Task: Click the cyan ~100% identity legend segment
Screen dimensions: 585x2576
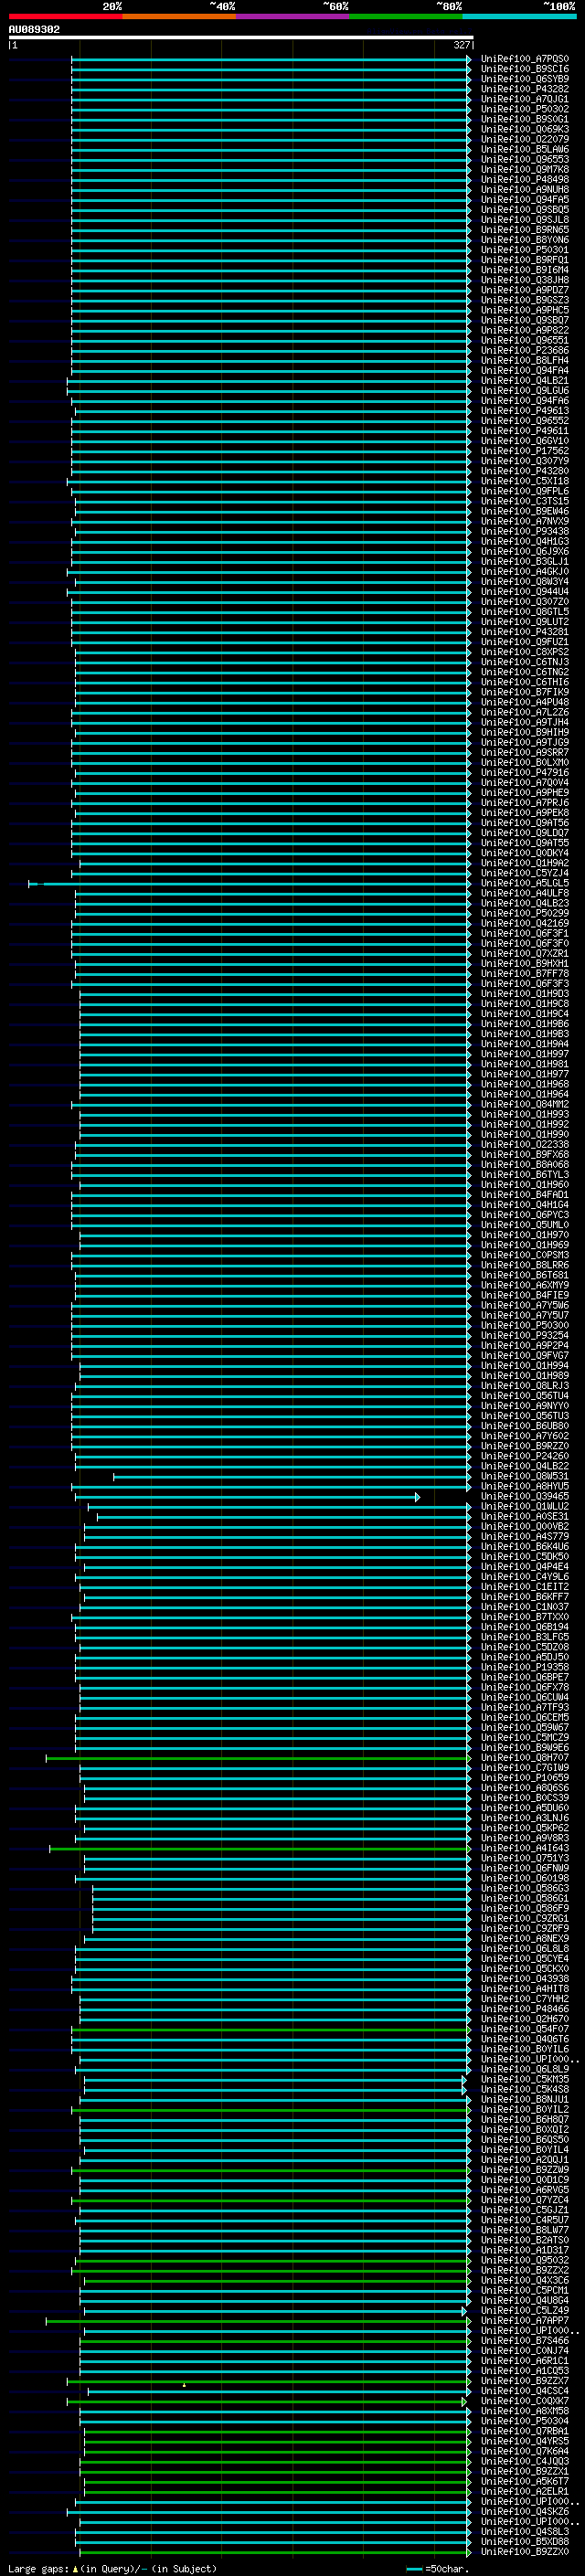Action: pyautogui.click(x=519, y=16)
